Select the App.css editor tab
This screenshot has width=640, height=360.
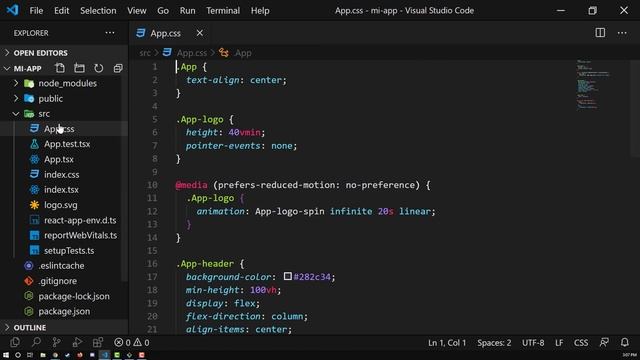(170, 33)
